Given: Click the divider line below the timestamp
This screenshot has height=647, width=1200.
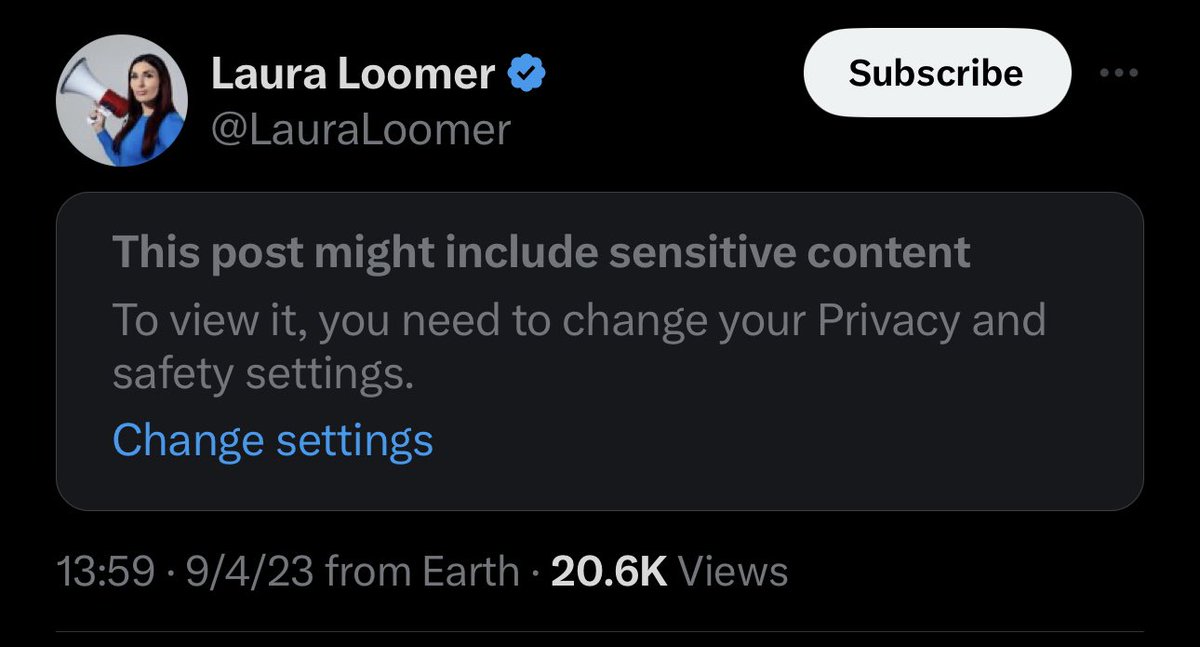Looking at the screenshot, I should [600, 632].
